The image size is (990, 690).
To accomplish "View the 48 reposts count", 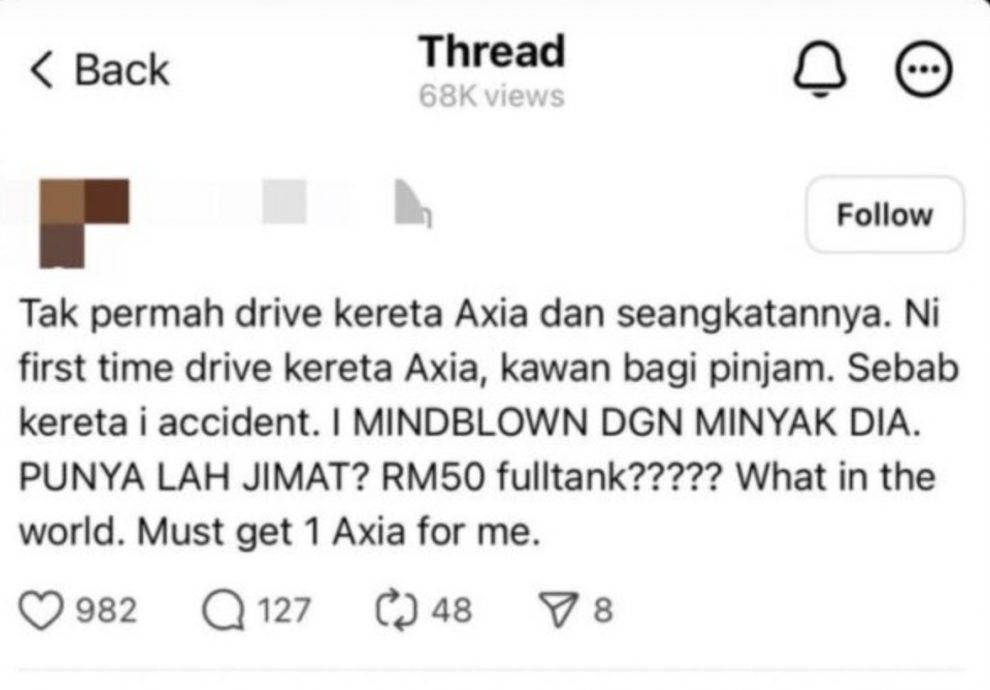I will pos(451,610).
